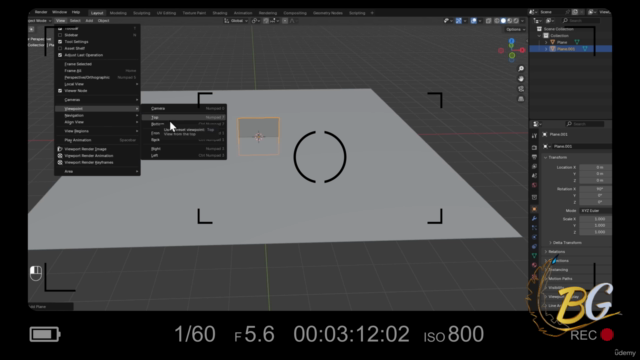
Task: Select solid viewport shading mode
Action: (503, 21)
